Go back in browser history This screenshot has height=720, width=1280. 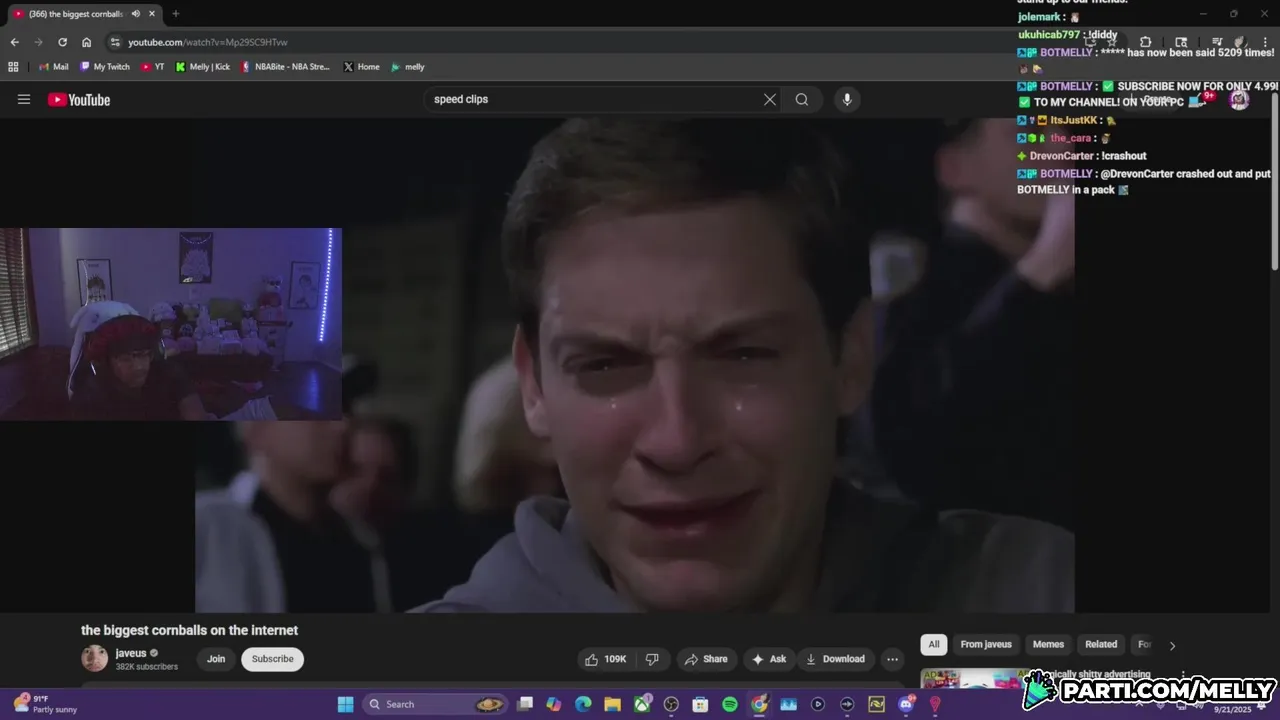(x=14, y=42)
